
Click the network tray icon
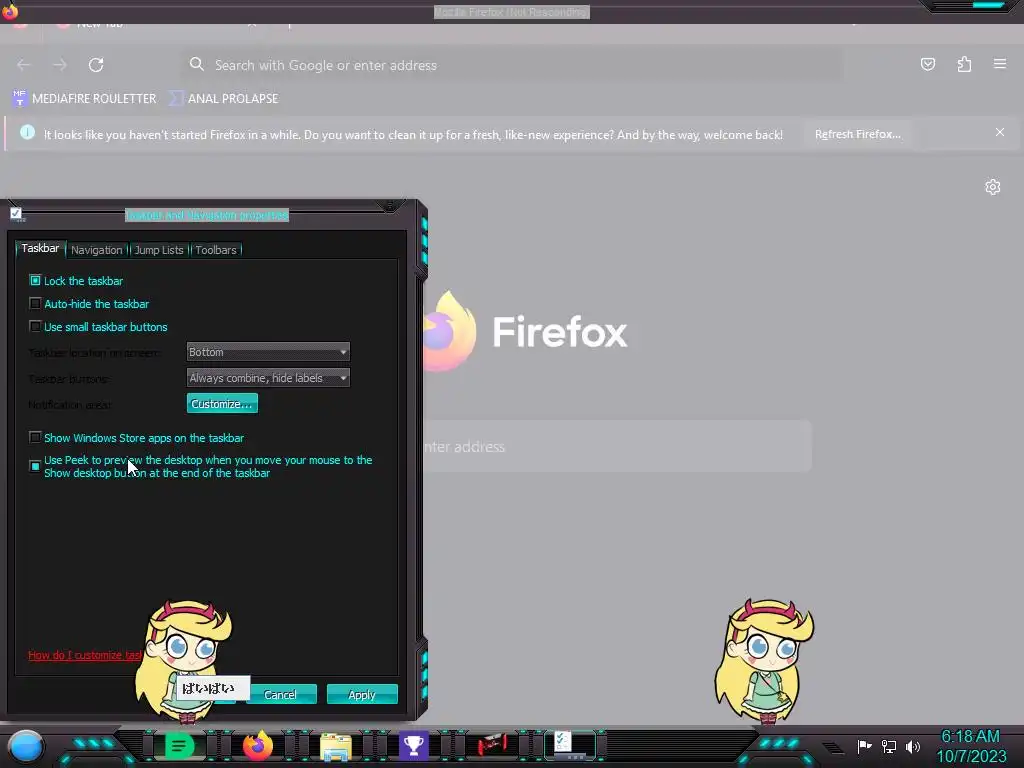click(x=889, y=746)
